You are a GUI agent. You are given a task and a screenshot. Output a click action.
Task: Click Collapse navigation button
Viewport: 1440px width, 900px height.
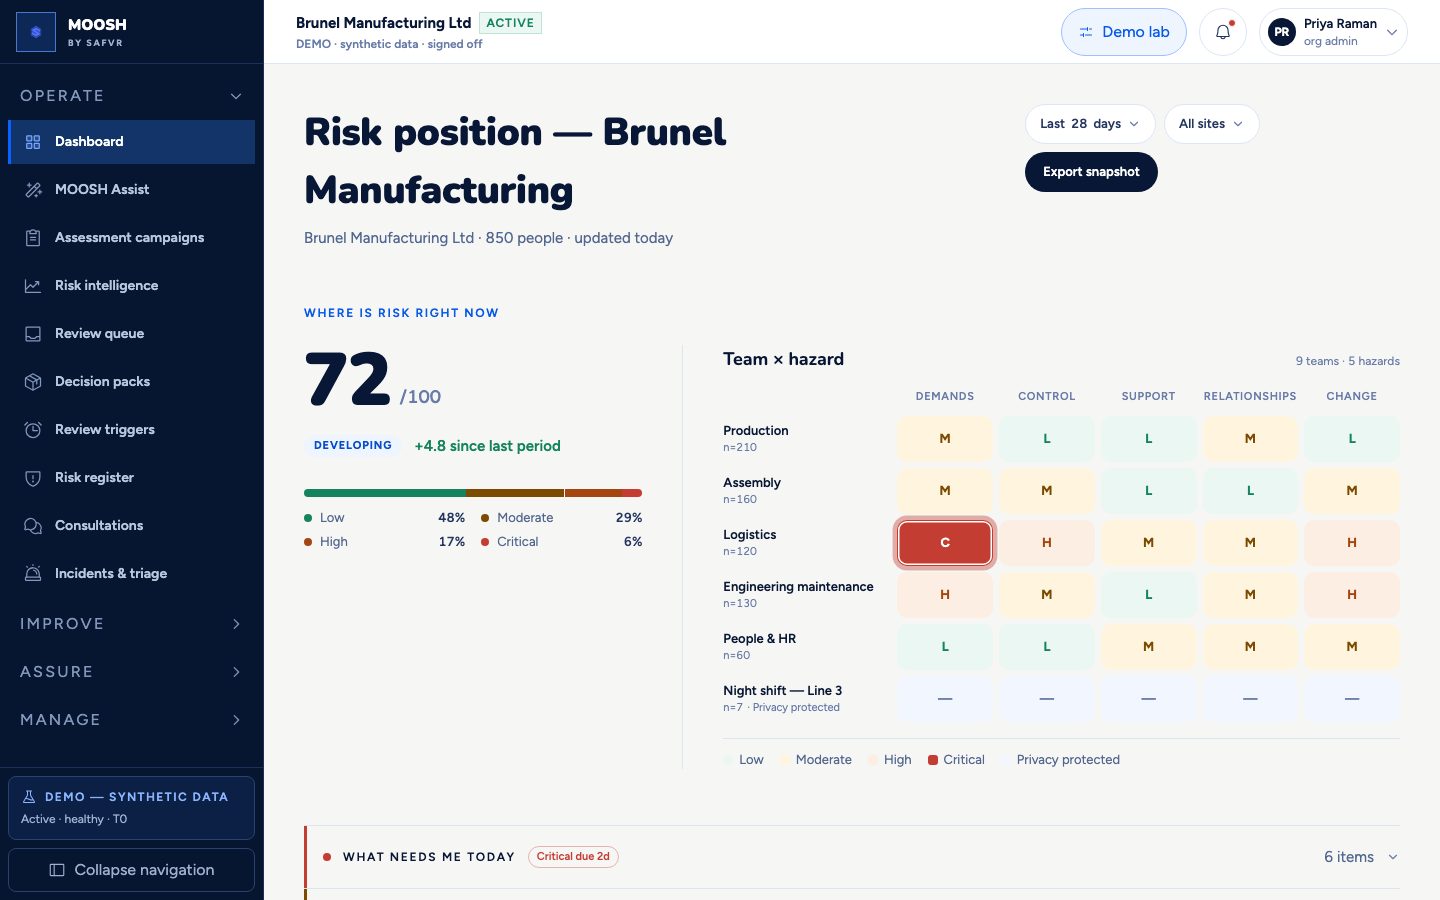coord(131,870)
